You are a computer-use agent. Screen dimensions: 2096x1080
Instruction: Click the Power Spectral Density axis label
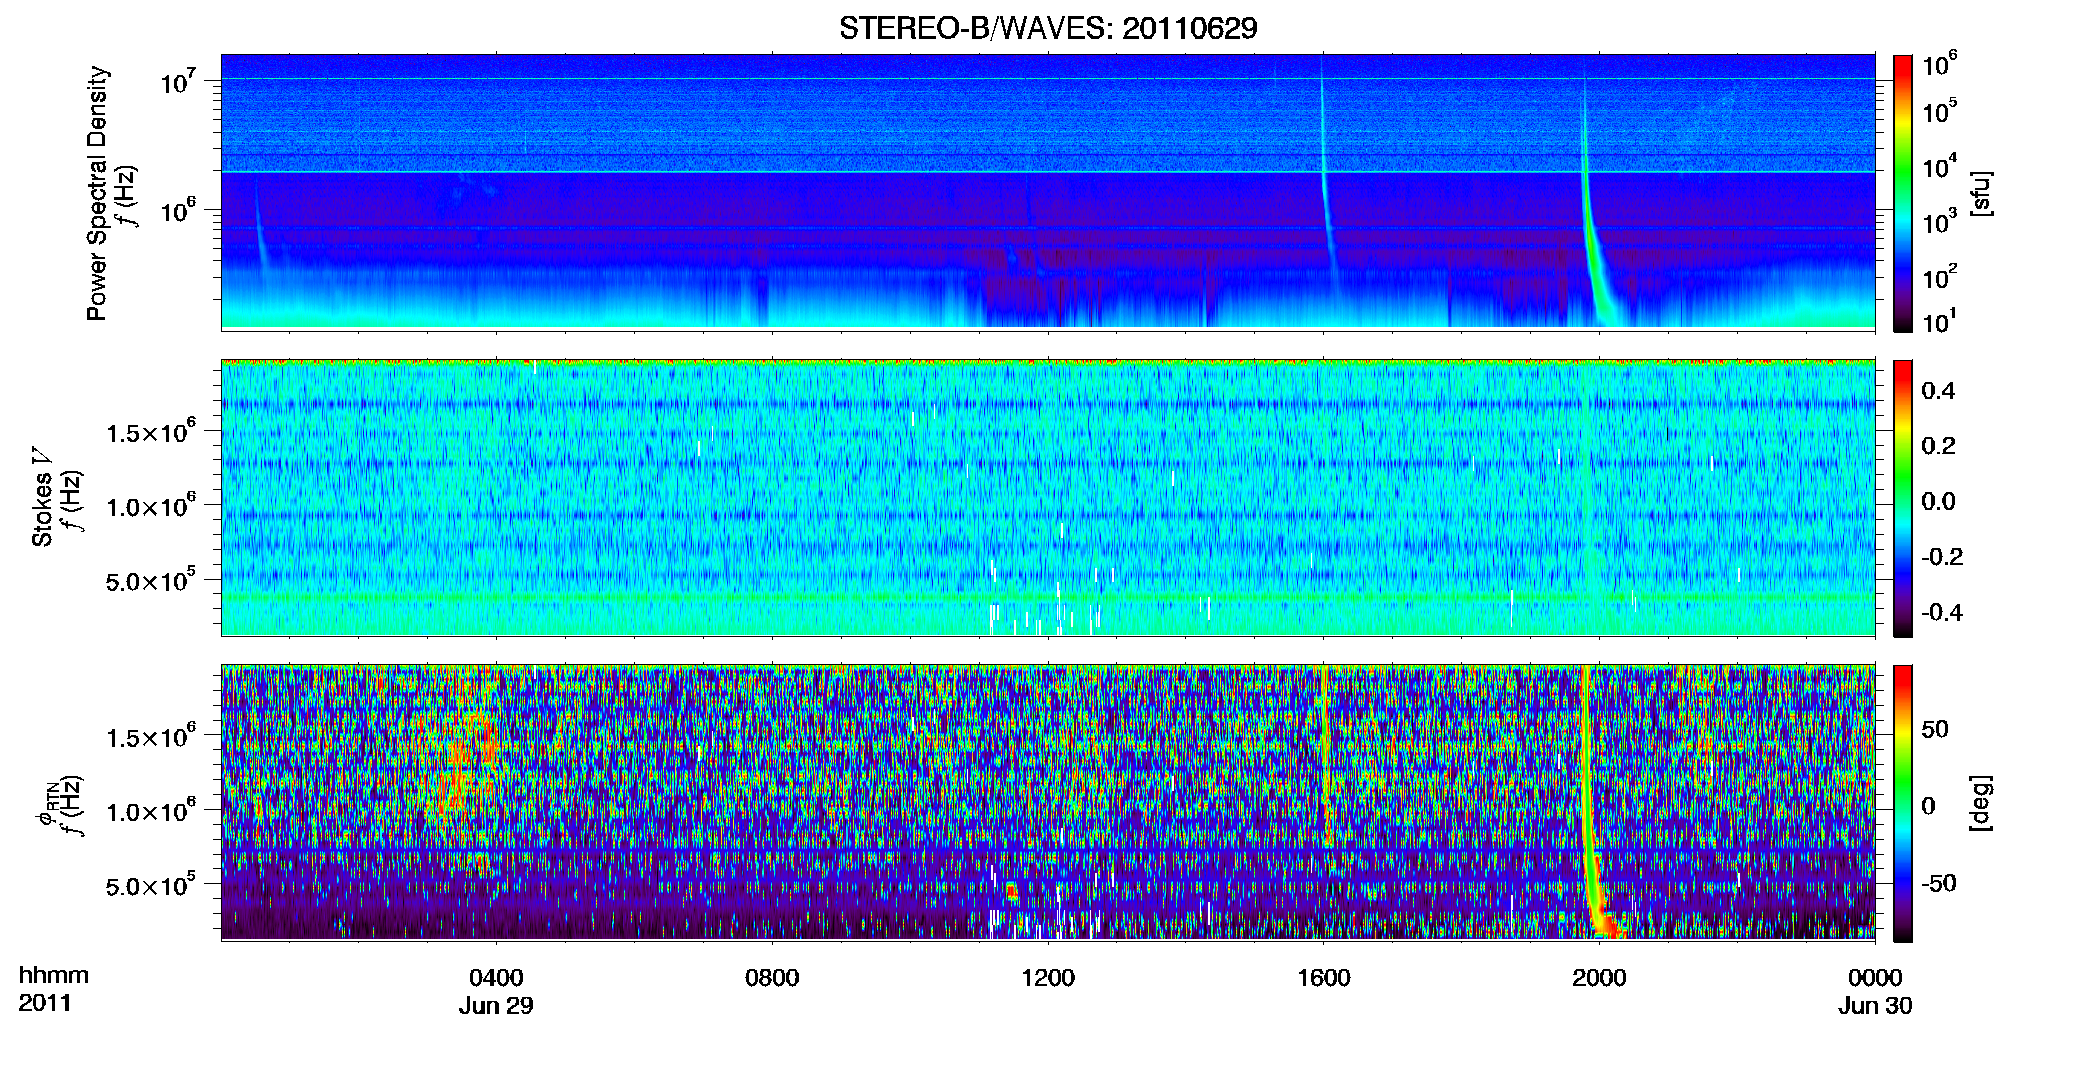coord(97,193)
